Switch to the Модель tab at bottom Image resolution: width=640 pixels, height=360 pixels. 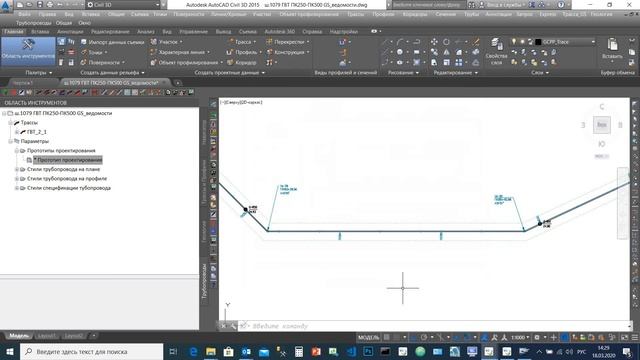19,336
